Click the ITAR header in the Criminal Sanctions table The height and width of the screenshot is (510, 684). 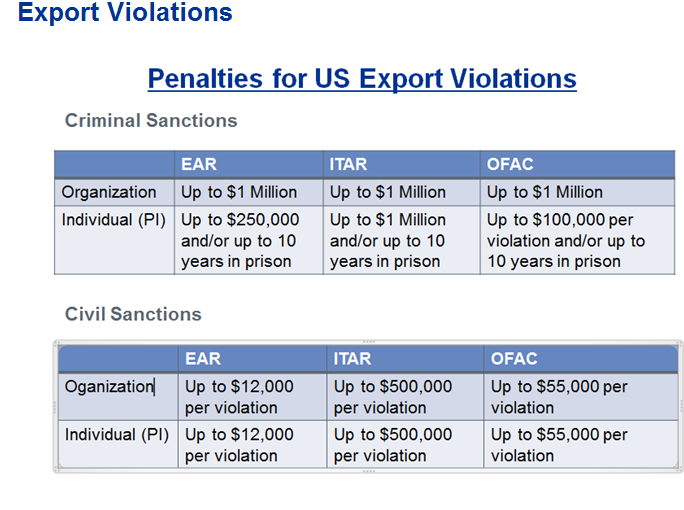click(350, 164)
